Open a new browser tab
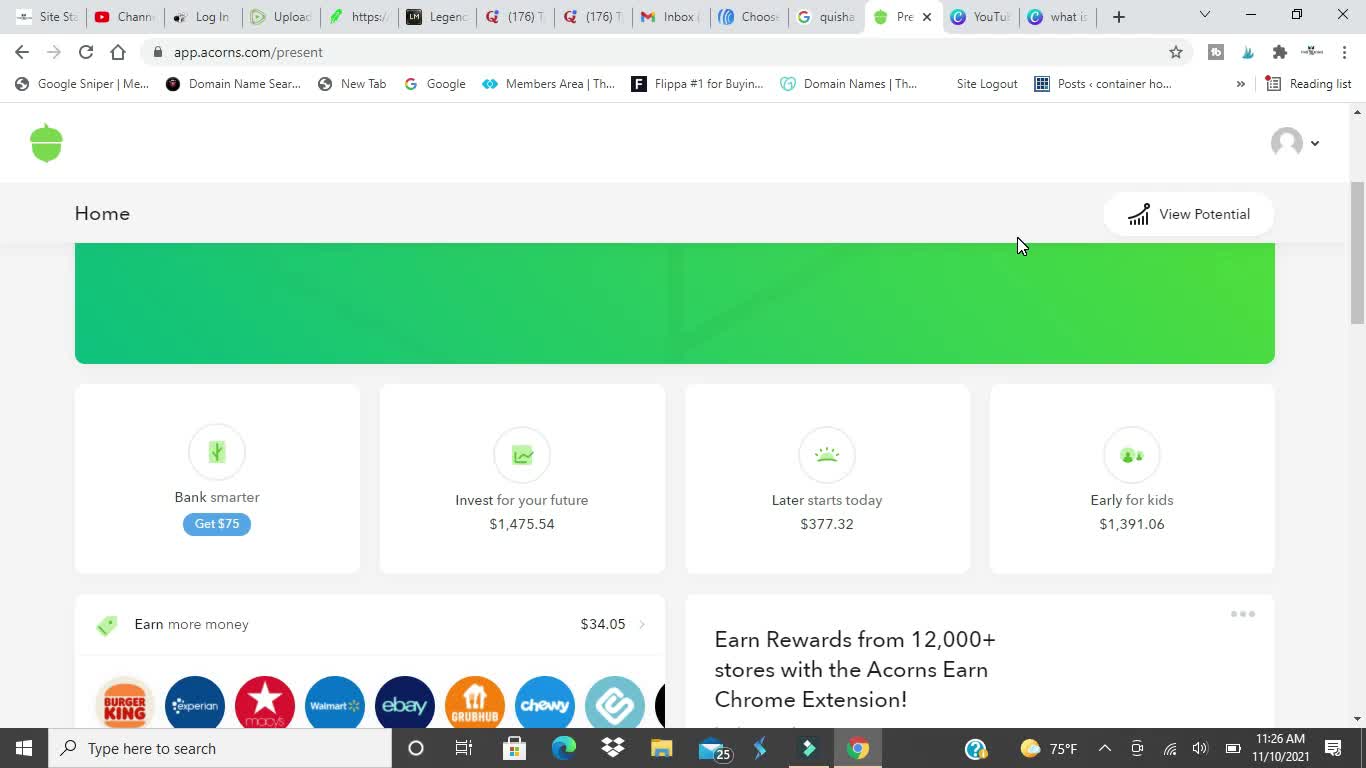The image size is (1366, 768). pyautogui.click(x=1119, y=17)
